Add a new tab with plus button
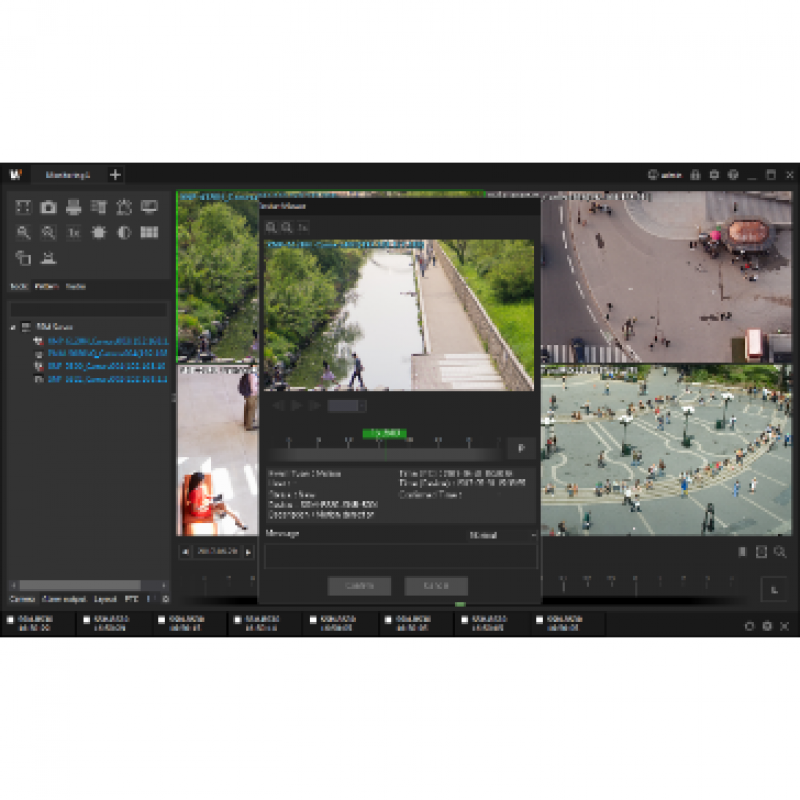800x800 pixels. 115,175
